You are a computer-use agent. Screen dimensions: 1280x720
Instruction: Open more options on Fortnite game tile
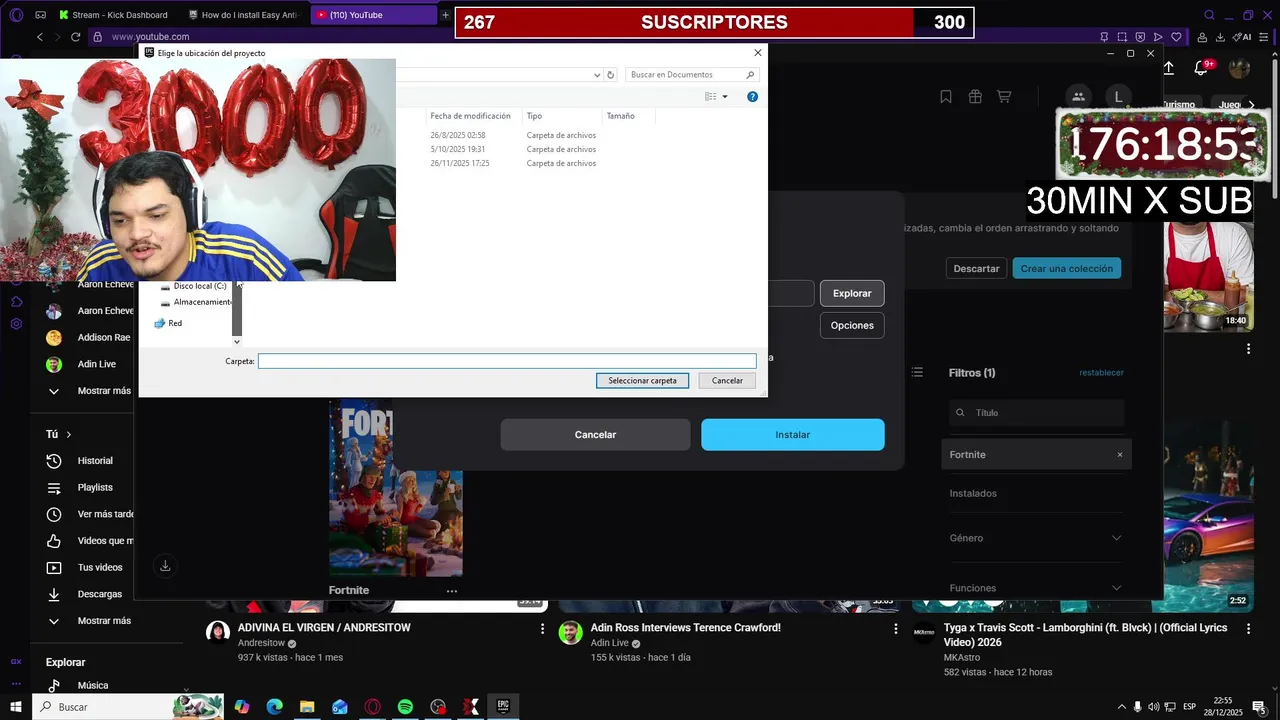[452, 591]
